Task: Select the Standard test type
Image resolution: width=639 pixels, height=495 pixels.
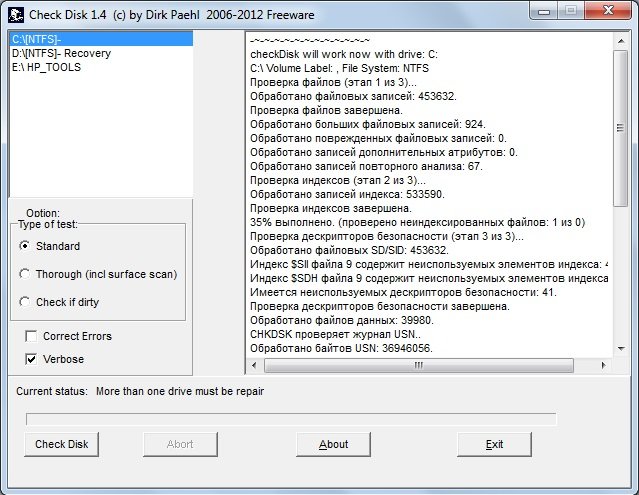Action: pos(26,246)
